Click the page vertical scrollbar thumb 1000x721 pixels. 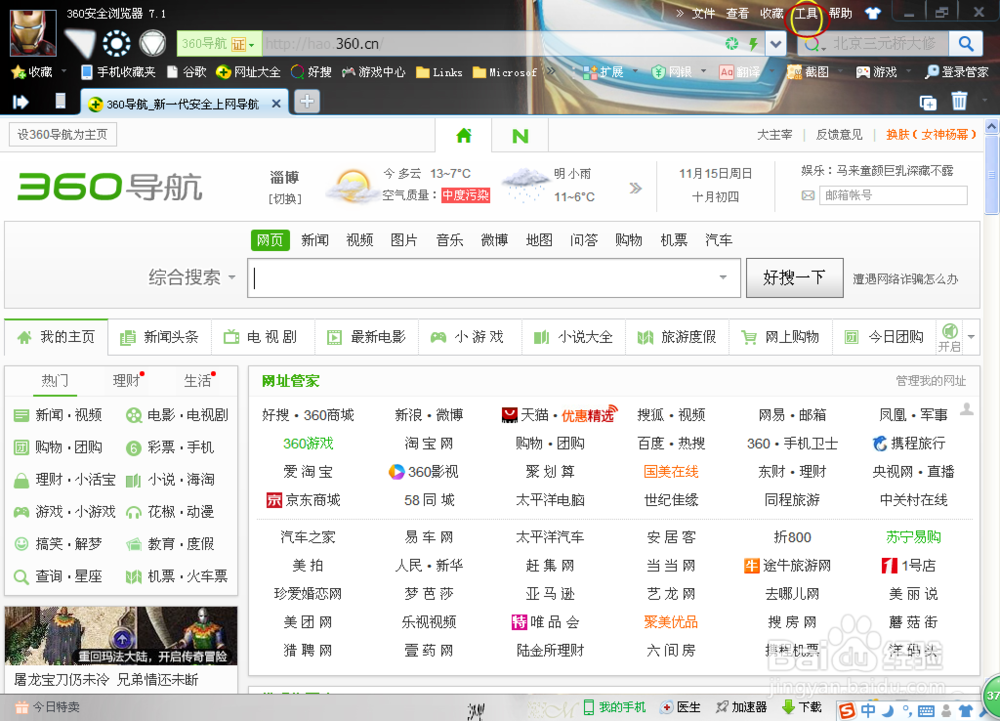[x=992, y=175]
